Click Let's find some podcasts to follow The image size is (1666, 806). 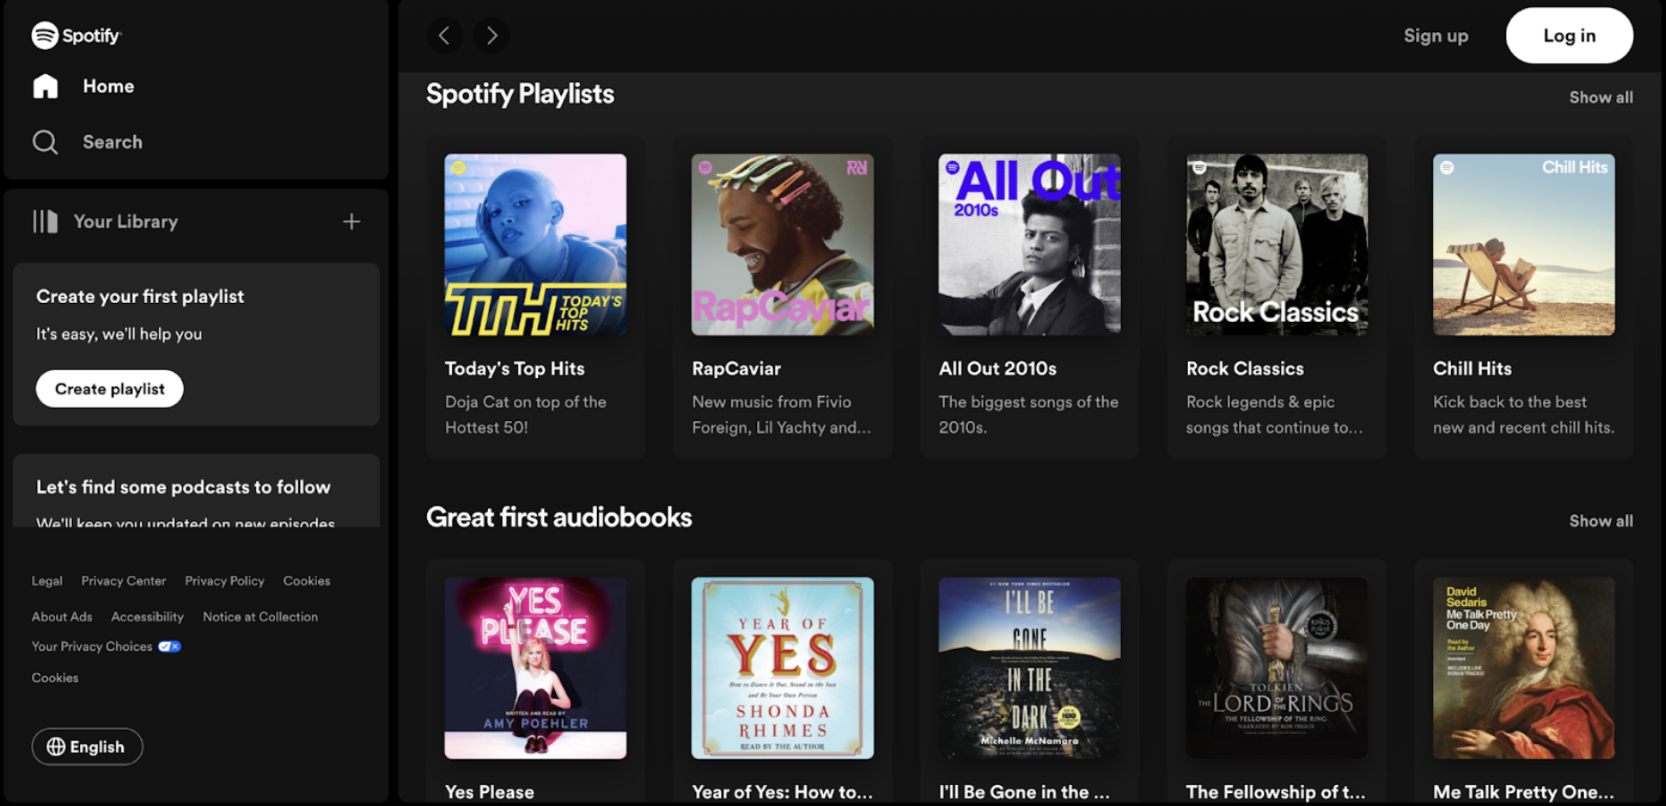click(x=183, y=487)
